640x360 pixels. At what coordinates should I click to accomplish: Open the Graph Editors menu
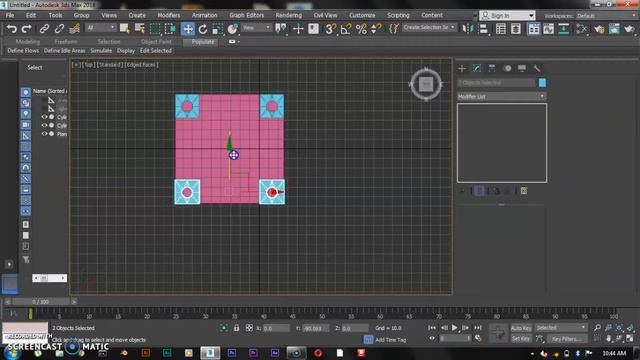tap(247, 15)
